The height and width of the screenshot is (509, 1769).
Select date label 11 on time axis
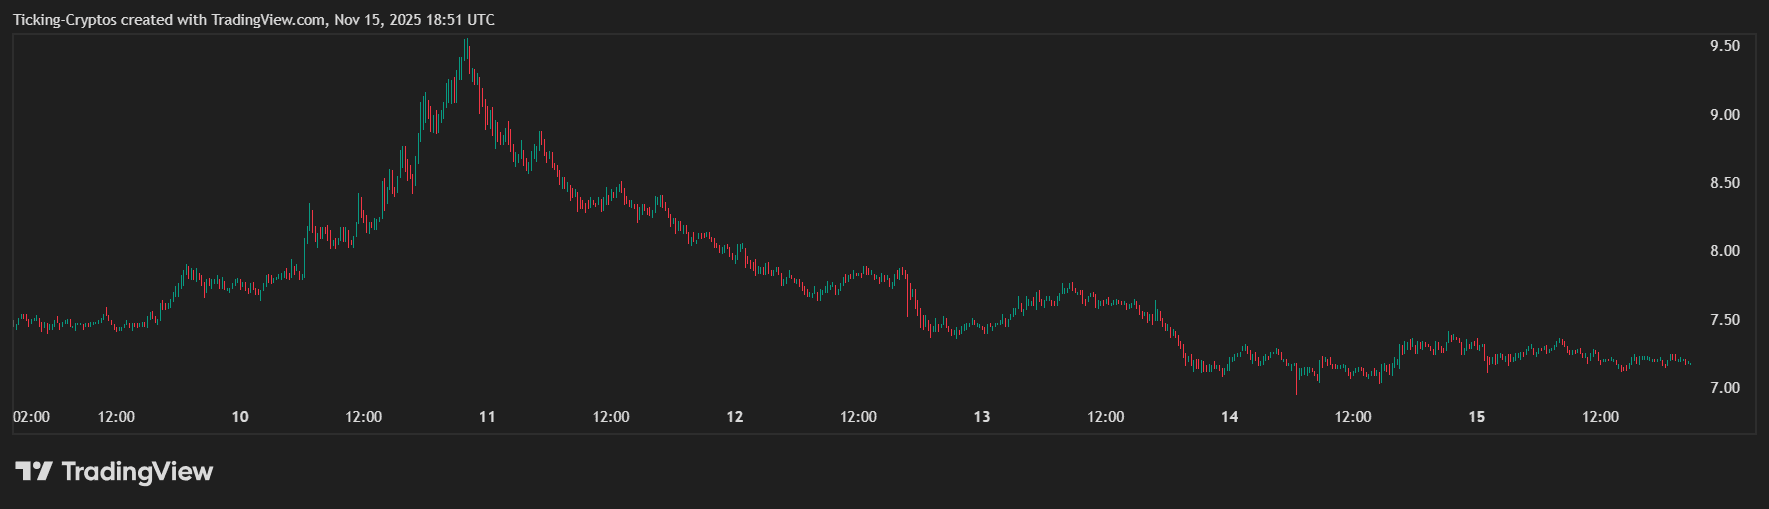487,417
